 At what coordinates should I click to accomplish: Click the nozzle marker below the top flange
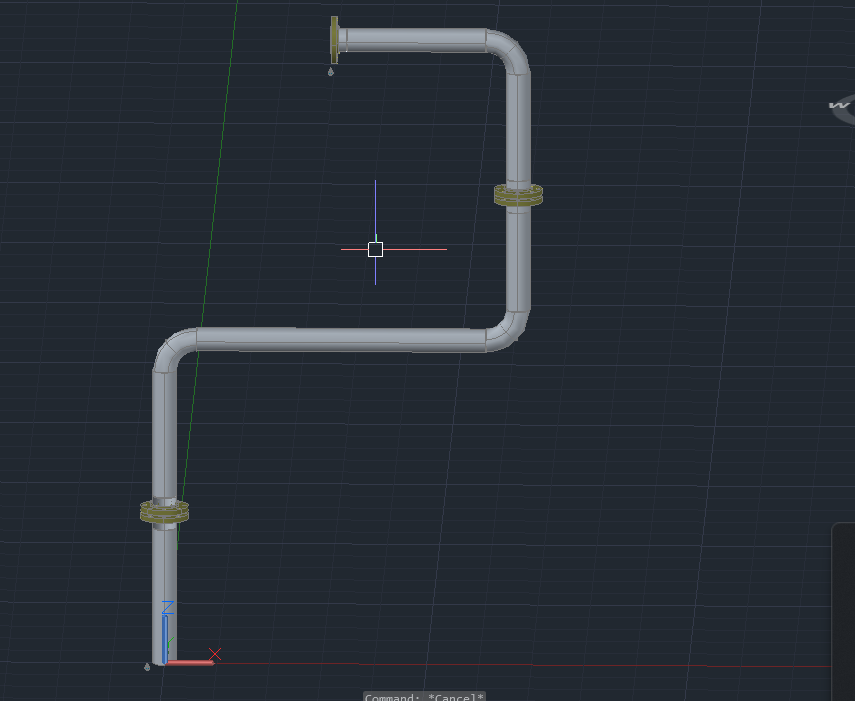(330, 73)
